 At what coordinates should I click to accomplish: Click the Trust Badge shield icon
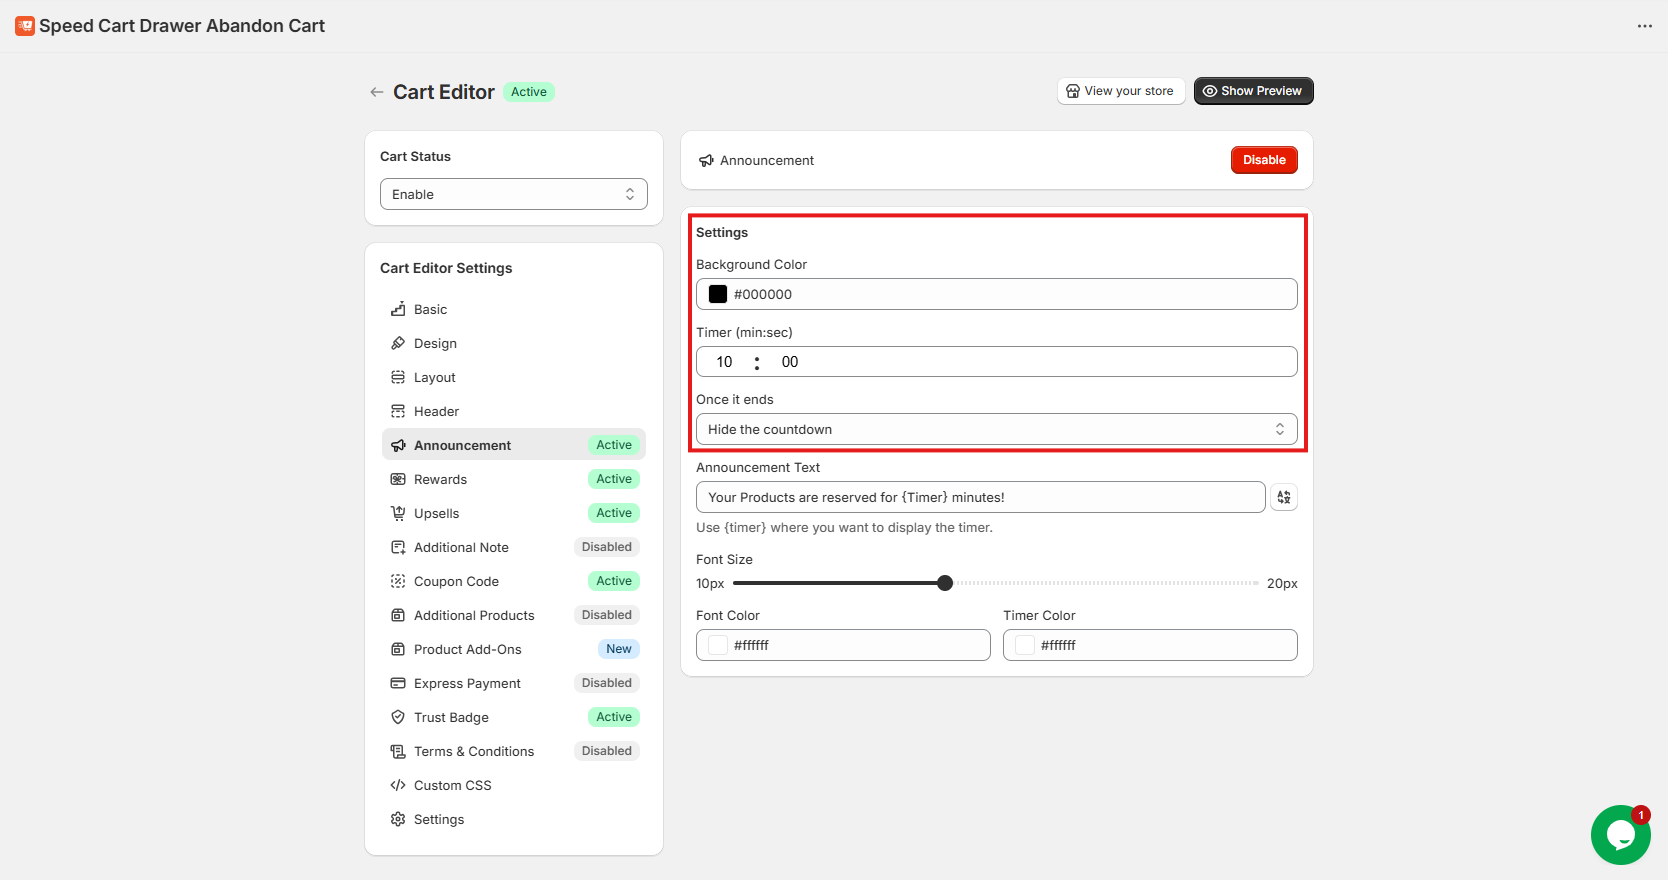click(398, 717)
